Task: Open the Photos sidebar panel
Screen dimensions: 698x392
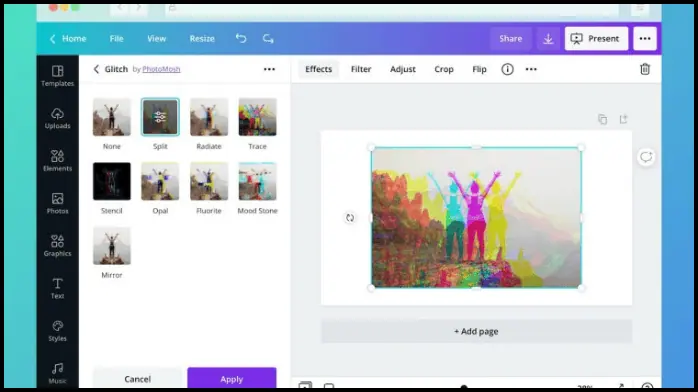Action: [57, 203]
